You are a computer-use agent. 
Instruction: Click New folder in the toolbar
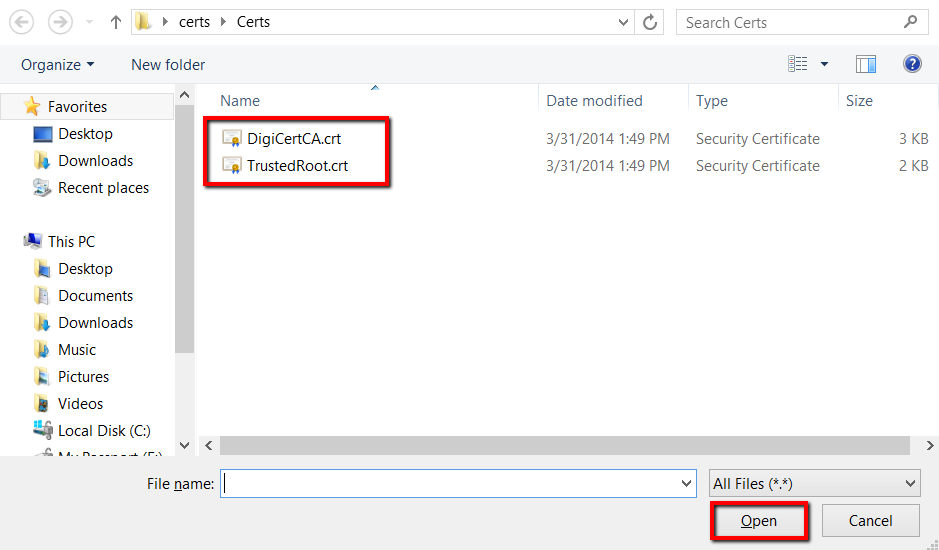coord(168,64)
